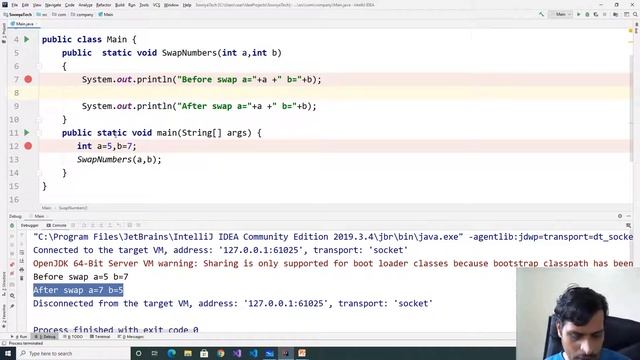Click empty code line 8 in editor
Viewport: 640px width, 360px height.
pyautogui.click(x=335, y=93)
